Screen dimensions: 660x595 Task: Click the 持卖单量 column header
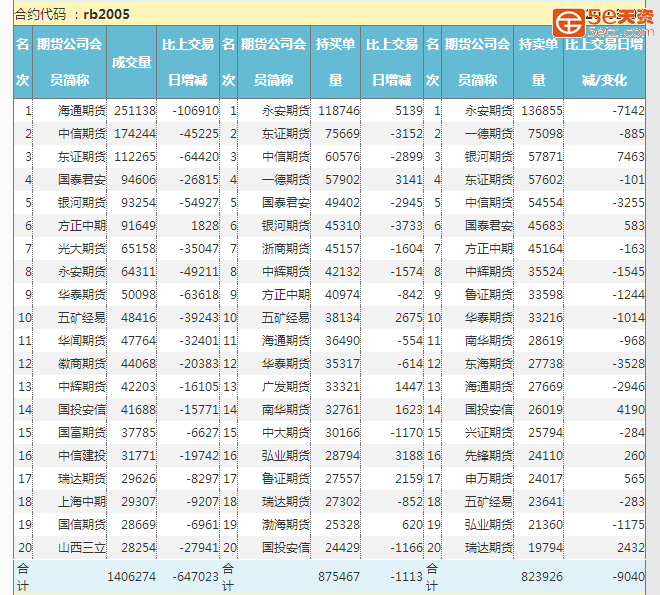(538, 62)
